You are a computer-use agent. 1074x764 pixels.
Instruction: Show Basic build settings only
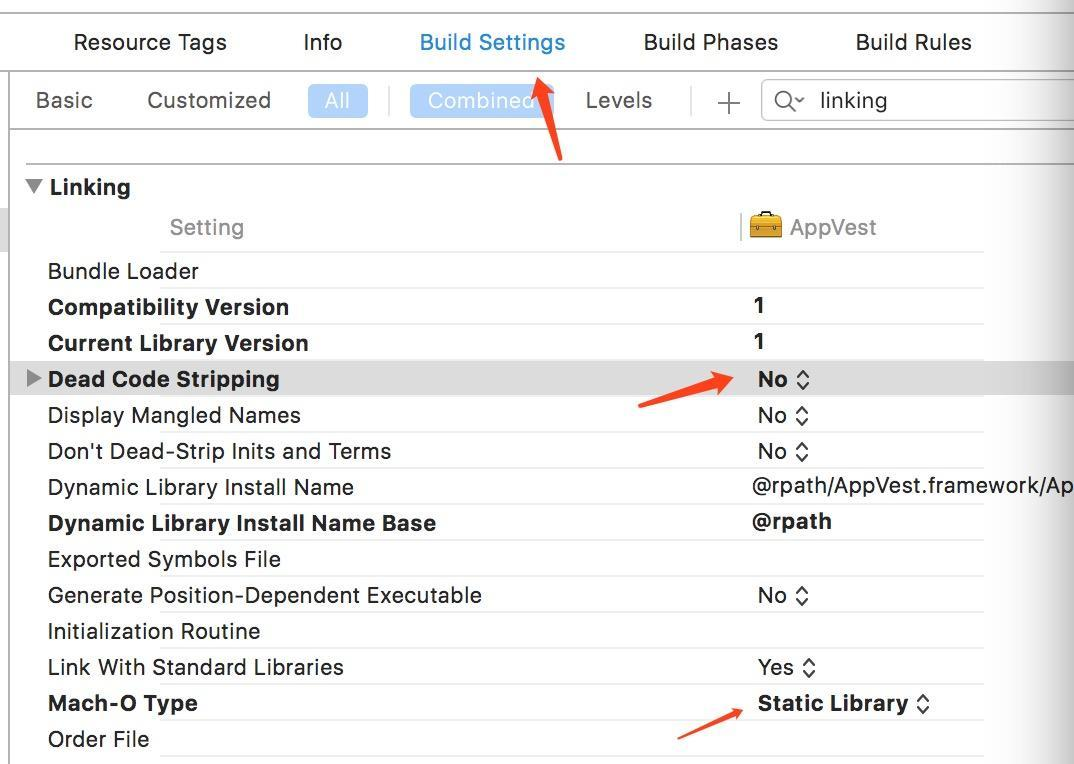tap(64, 100)
